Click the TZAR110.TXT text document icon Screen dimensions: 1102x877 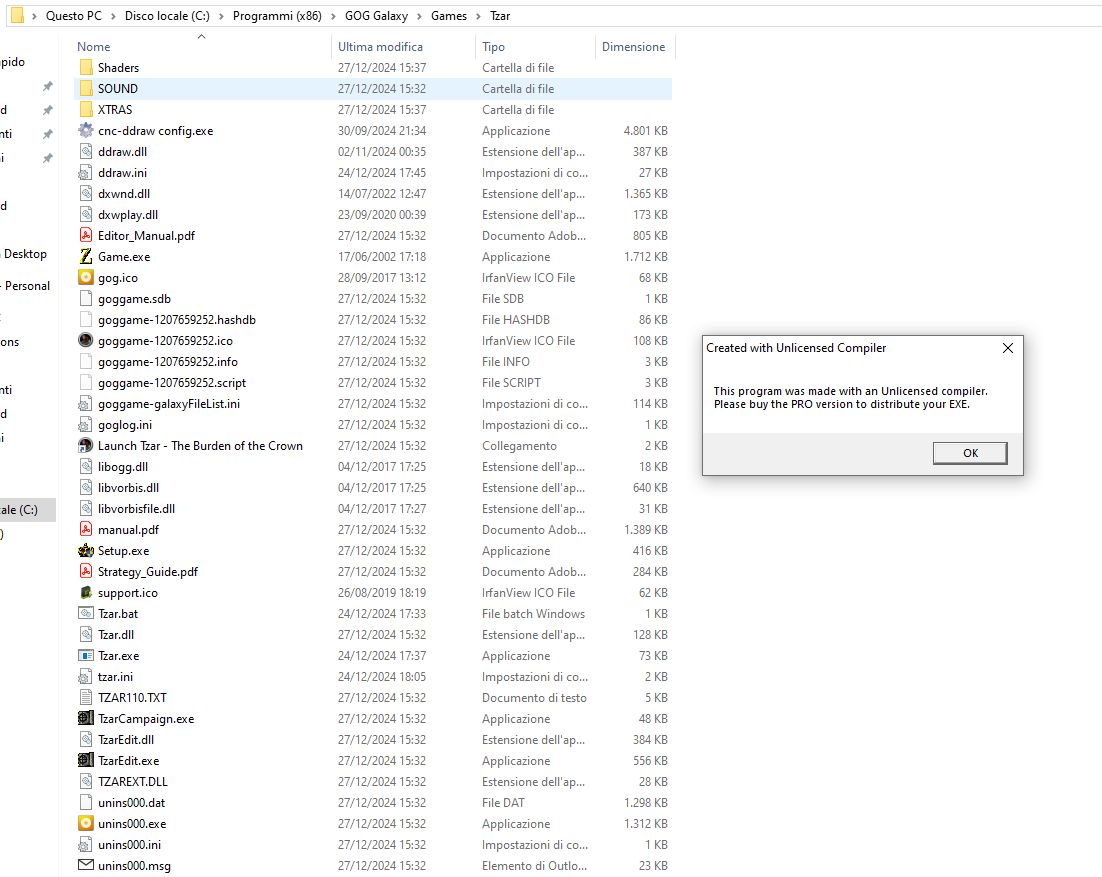(x=86, y=698)
